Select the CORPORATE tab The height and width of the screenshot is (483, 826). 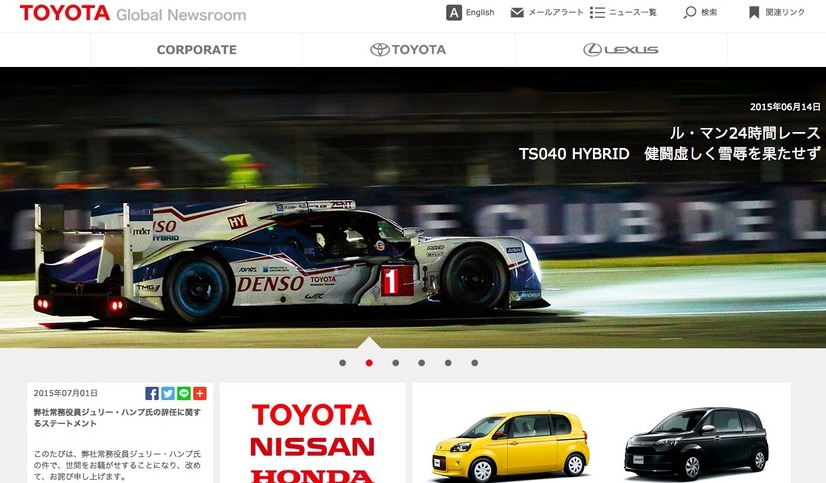[x=196, y=50]
